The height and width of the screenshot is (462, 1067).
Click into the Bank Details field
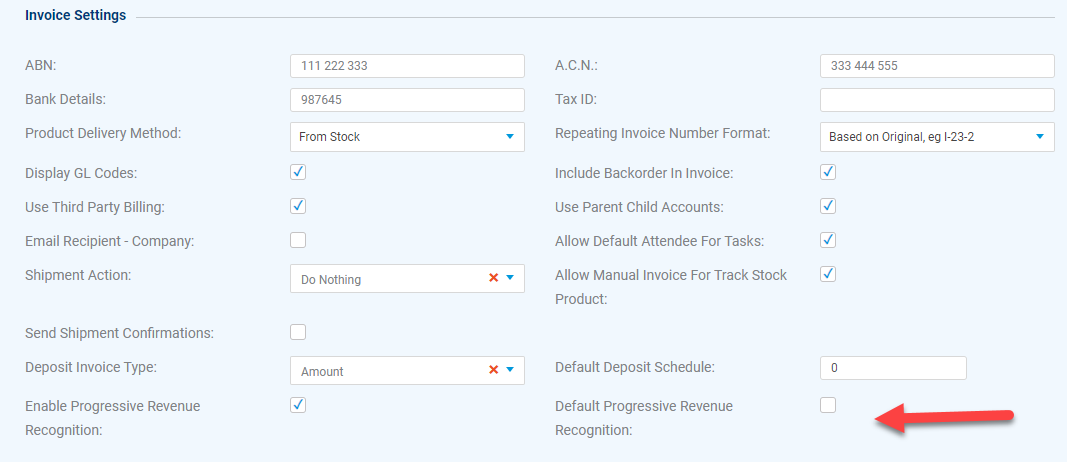(x=407, y=100)
